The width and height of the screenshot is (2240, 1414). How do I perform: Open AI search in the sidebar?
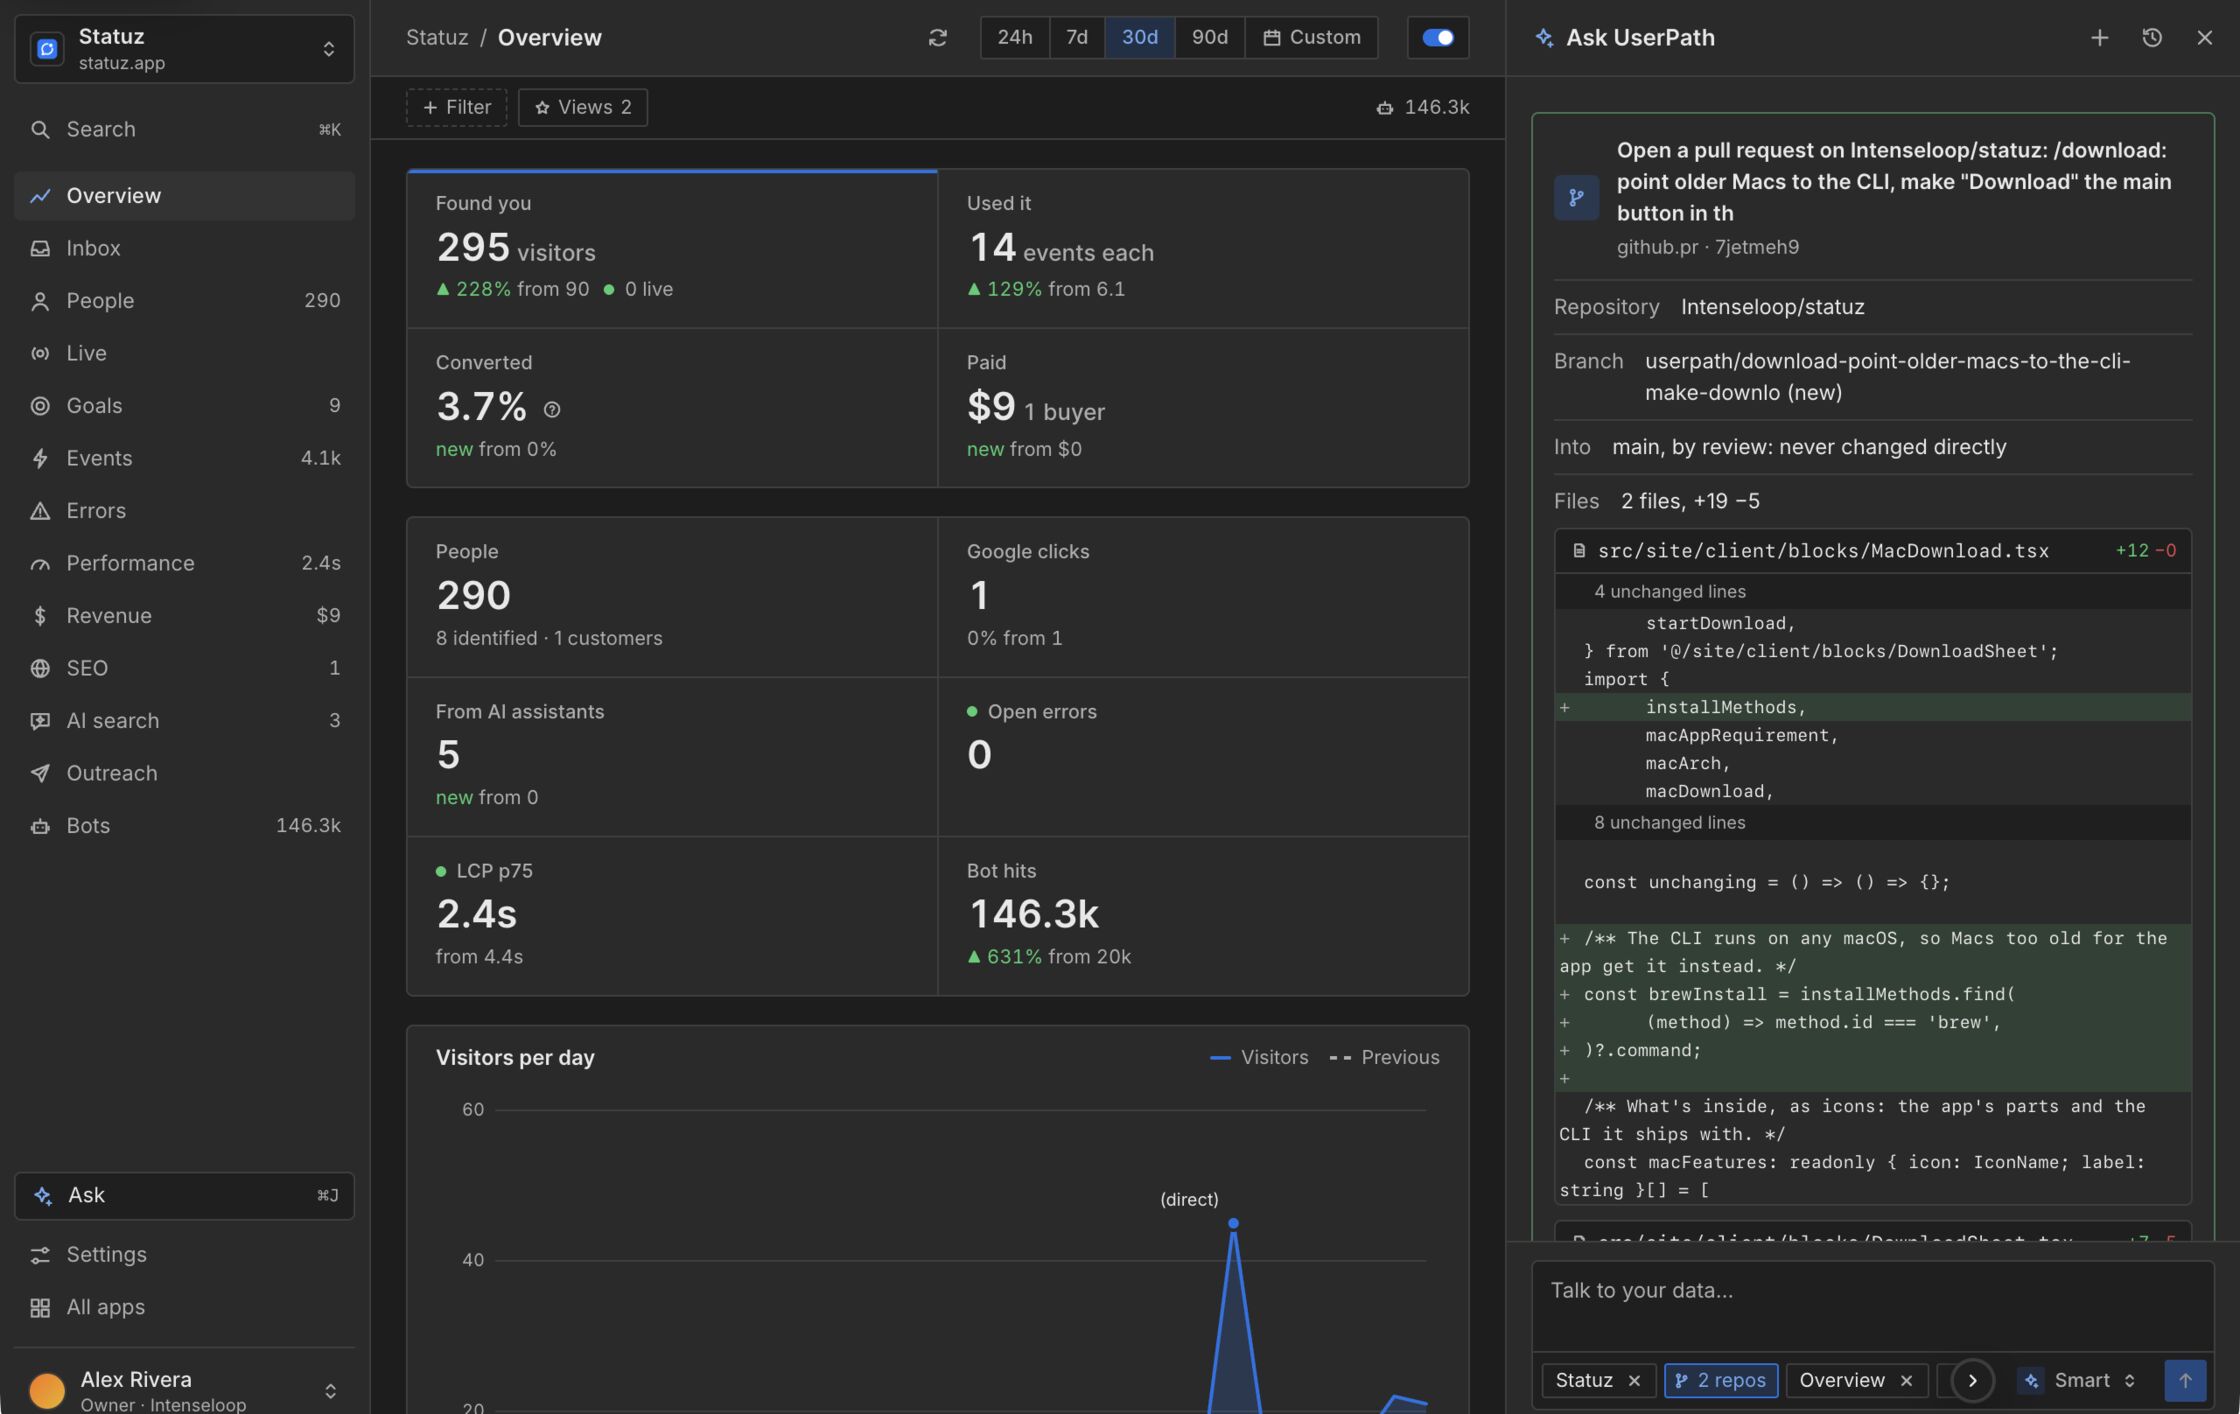coord(184,721)
